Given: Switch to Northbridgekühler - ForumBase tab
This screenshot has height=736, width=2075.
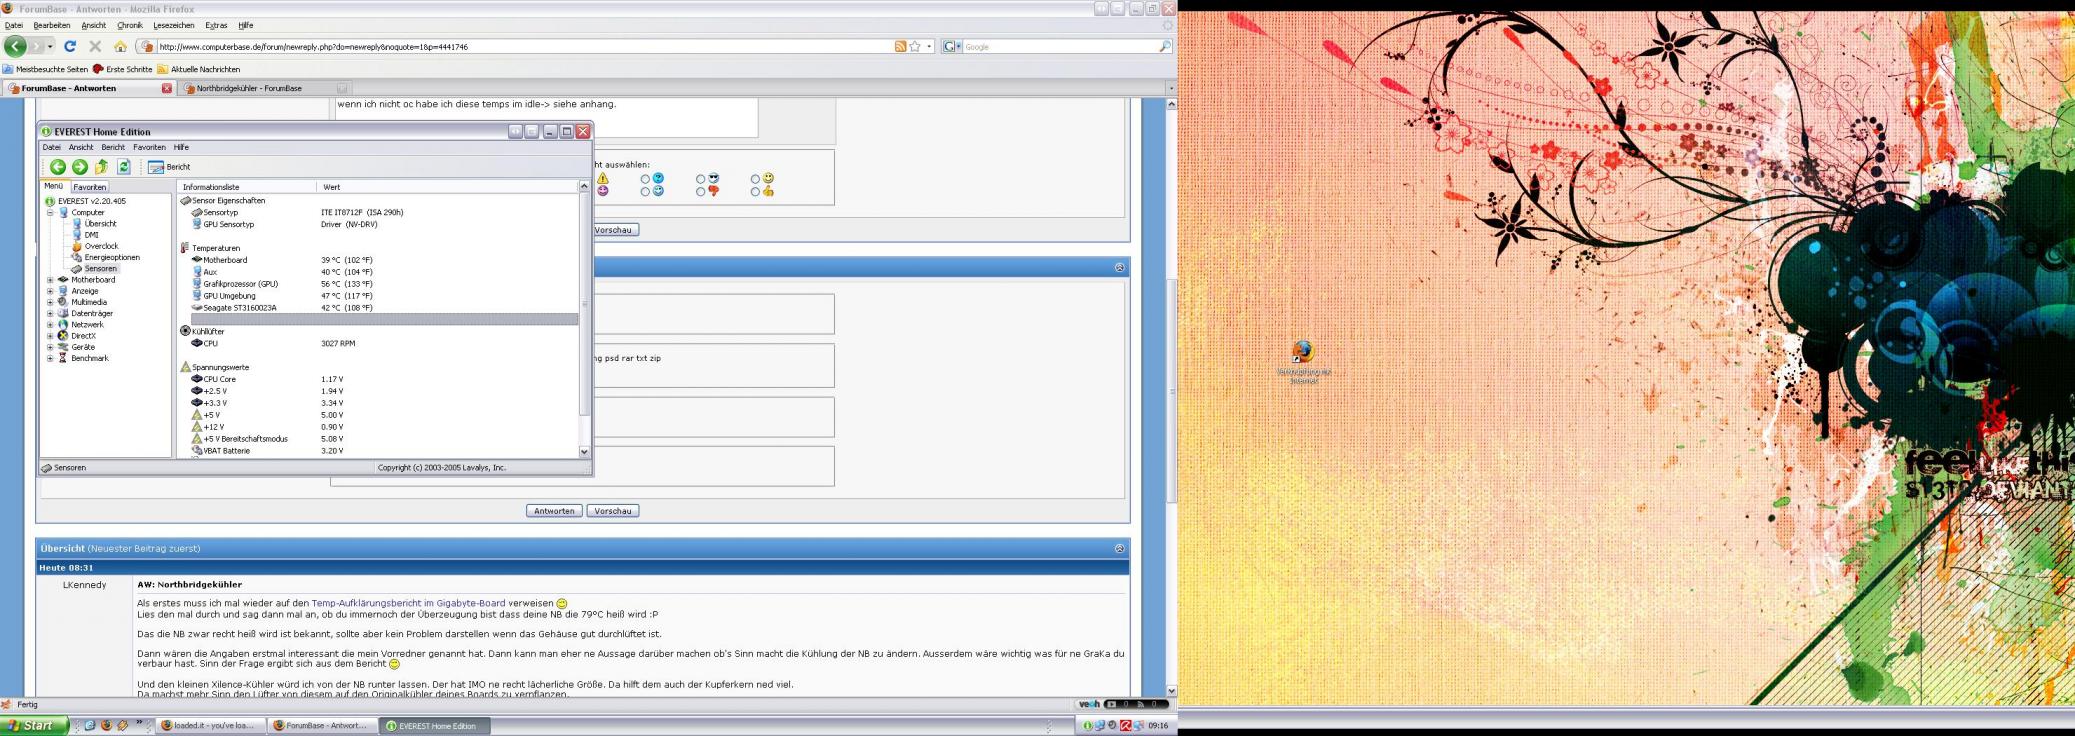Looking at the screenshot, I should click(265, 88).
